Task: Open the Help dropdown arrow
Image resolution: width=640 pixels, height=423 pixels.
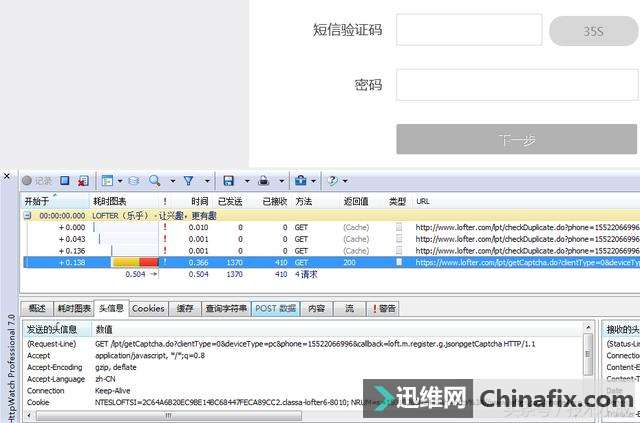Action: (x=345, y=181)
